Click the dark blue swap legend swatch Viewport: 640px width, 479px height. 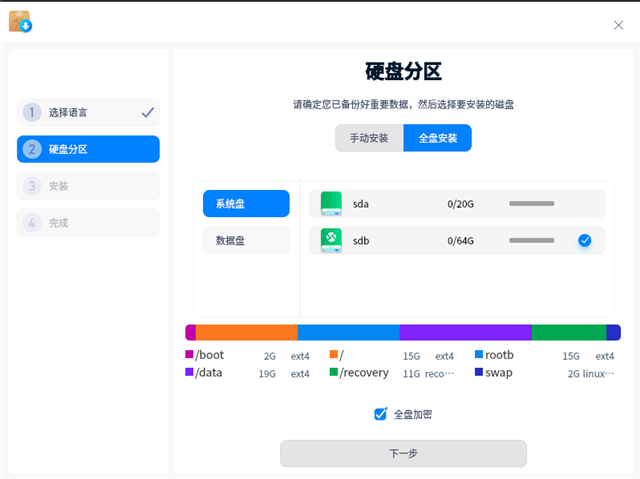click(x=479, y=372)
